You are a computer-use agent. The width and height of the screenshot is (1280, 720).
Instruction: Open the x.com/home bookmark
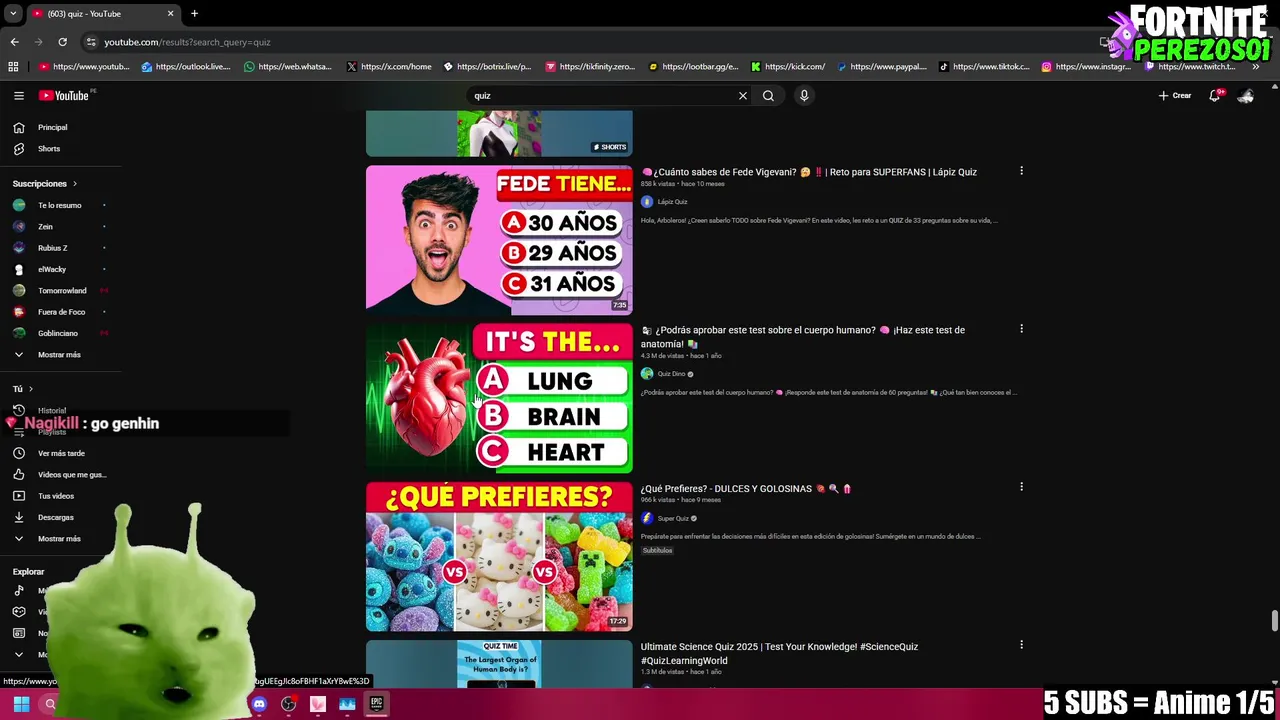pyautogui.click(x=390, y=67)
